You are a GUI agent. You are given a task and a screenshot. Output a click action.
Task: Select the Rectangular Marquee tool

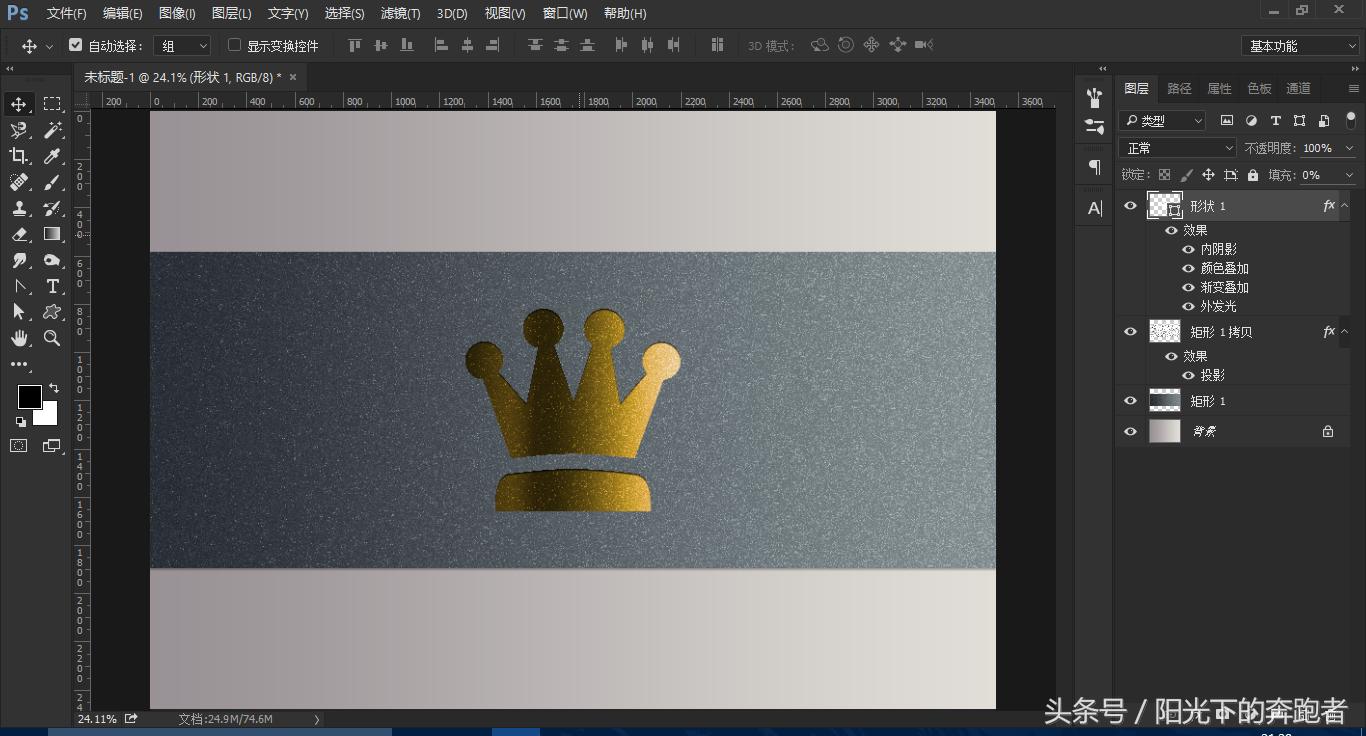pos(52,104)
